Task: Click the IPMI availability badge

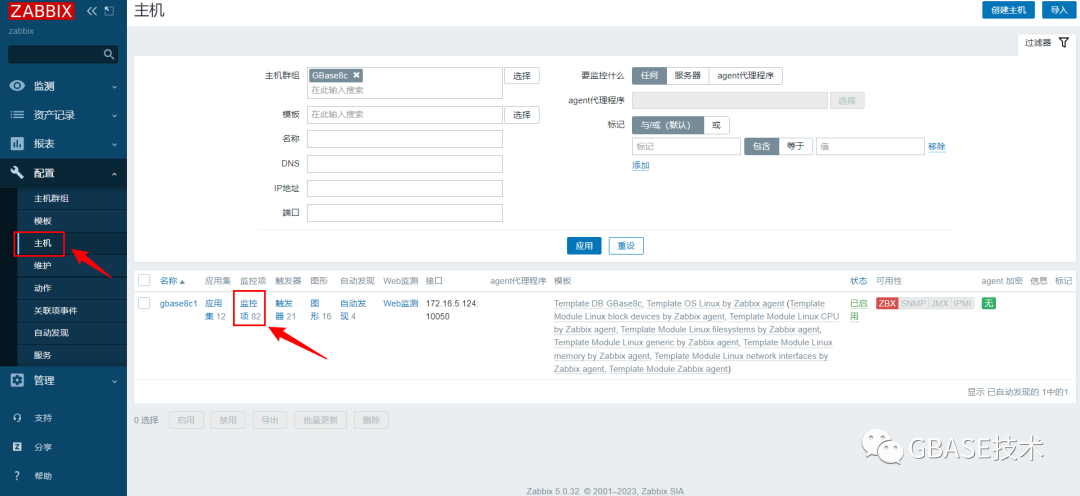Action: (x=962, y=303)
